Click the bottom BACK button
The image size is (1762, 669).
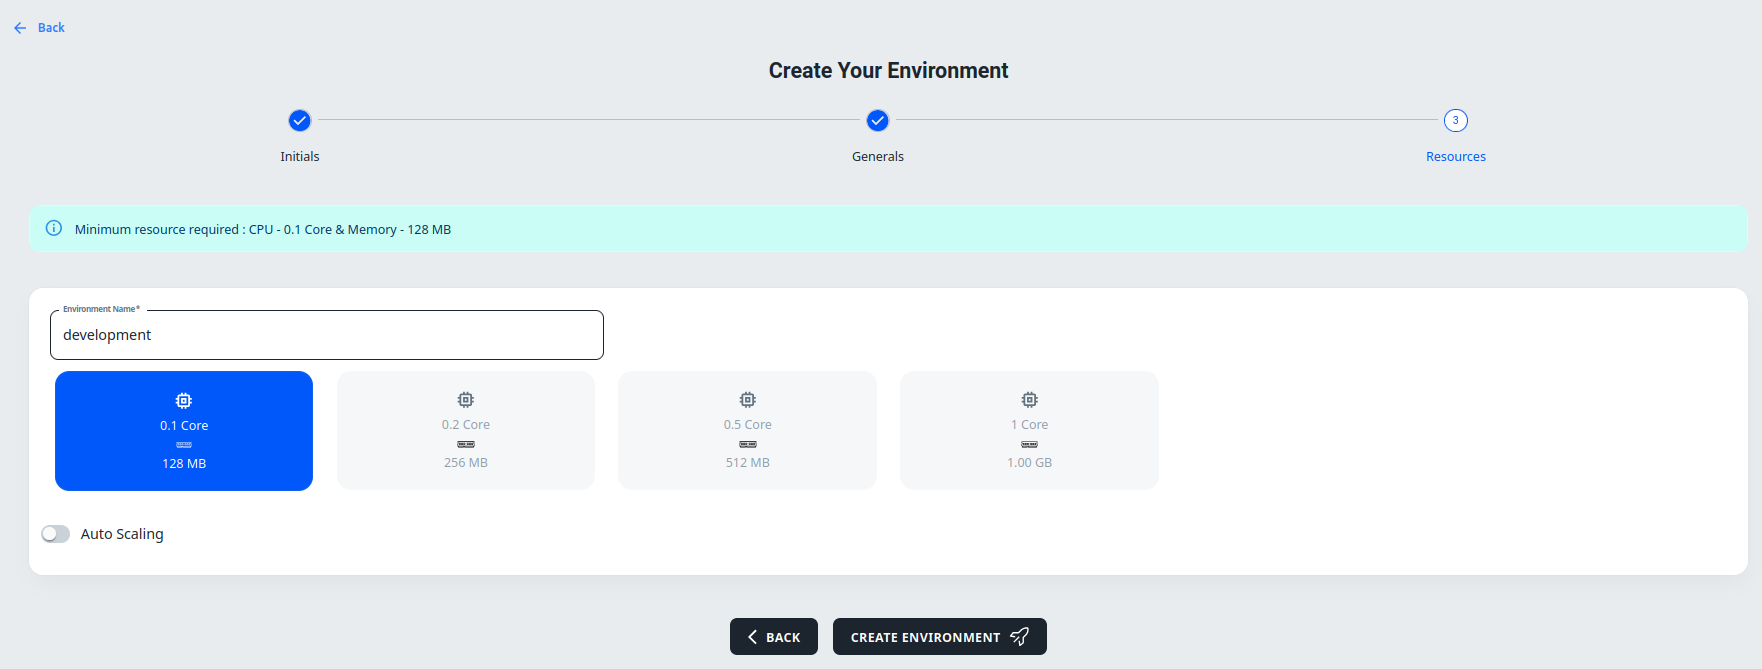774,637
